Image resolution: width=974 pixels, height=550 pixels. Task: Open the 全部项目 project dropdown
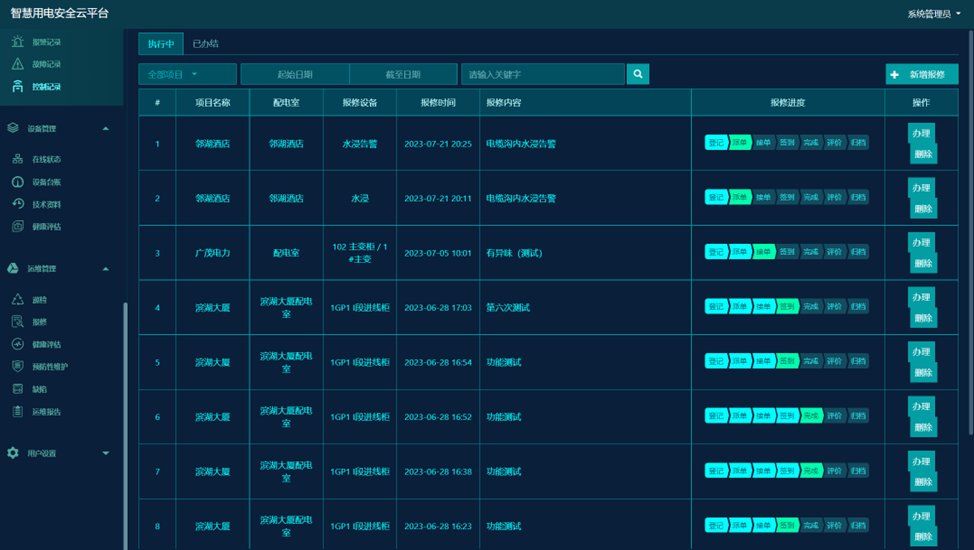187,74
